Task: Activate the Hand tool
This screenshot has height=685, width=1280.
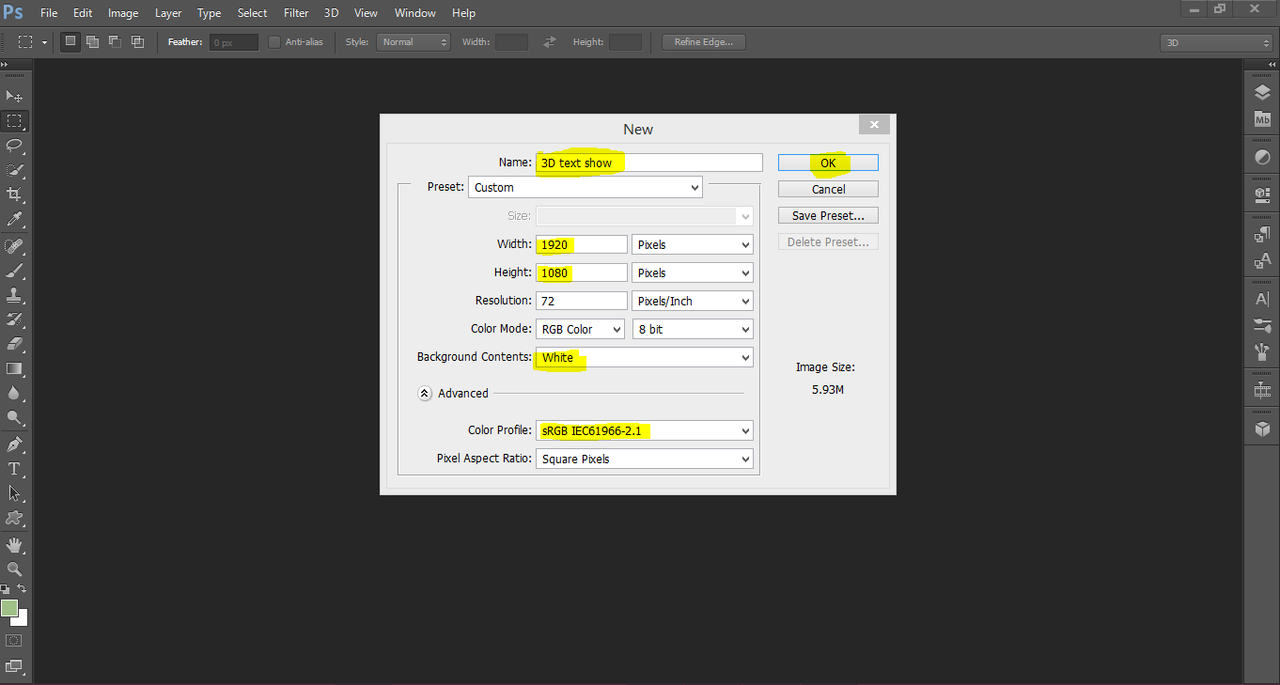Action: coord(14,544)
